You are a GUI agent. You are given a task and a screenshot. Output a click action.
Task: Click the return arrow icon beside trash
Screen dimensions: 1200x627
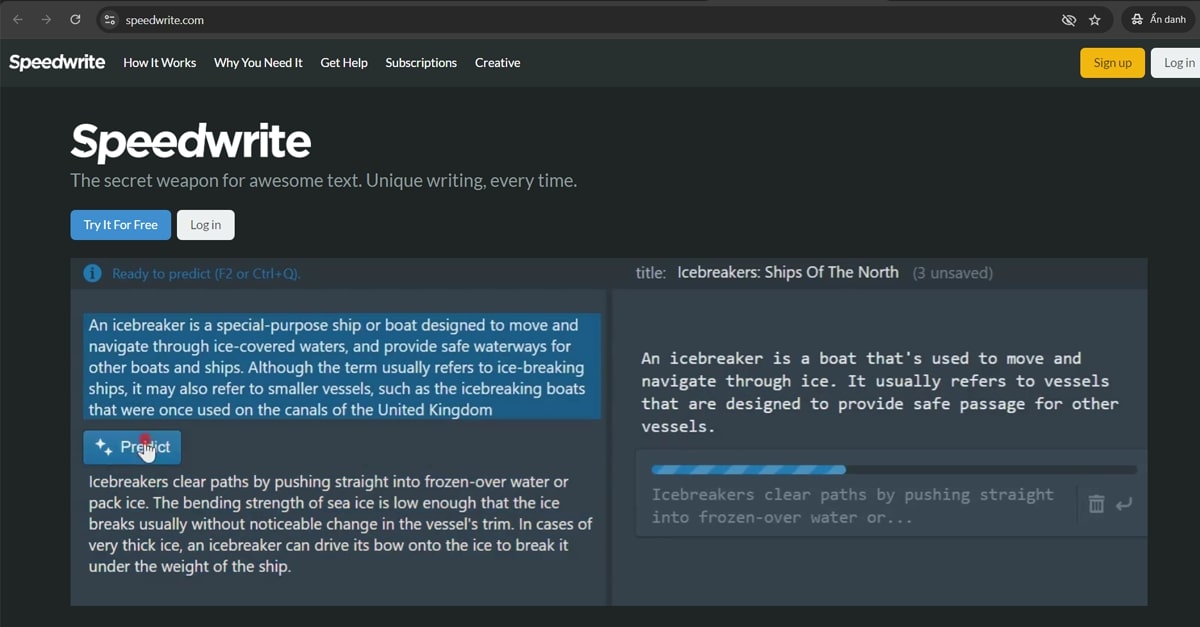pyautogui.click(x=1124, y=504)
